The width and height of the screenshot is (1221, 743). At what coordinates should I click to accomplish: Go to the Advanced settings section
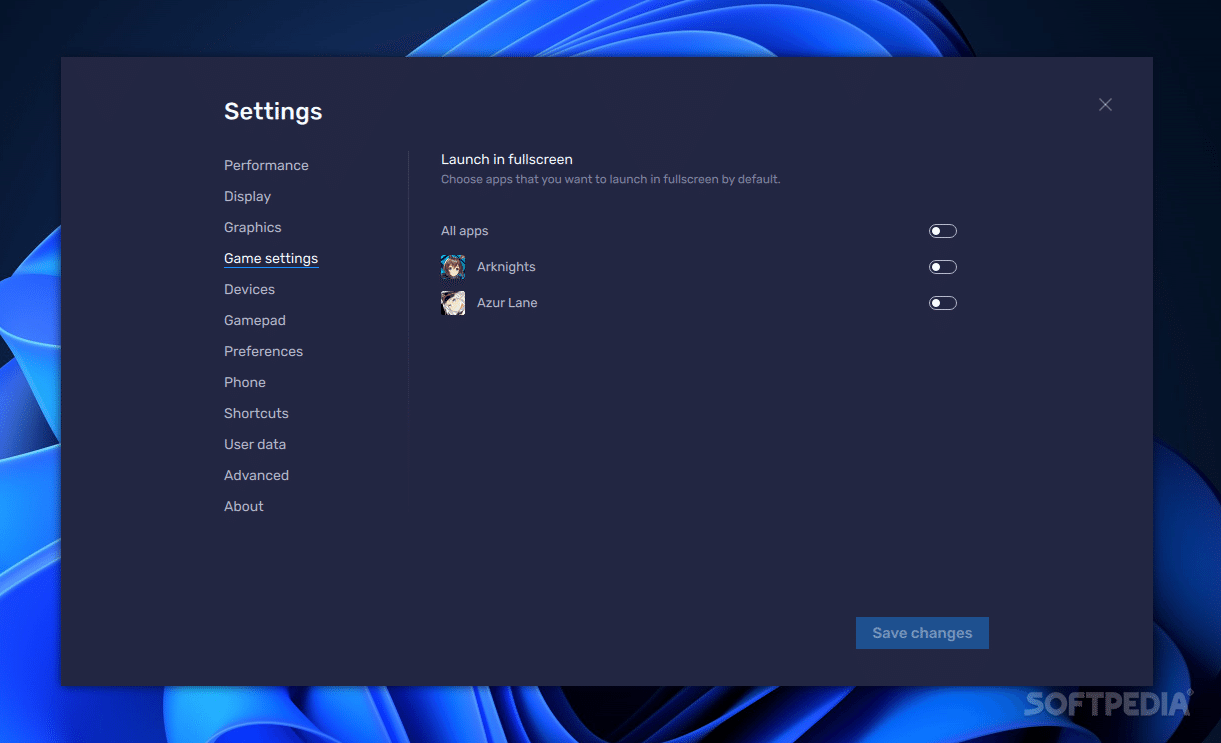click(256, 475)
